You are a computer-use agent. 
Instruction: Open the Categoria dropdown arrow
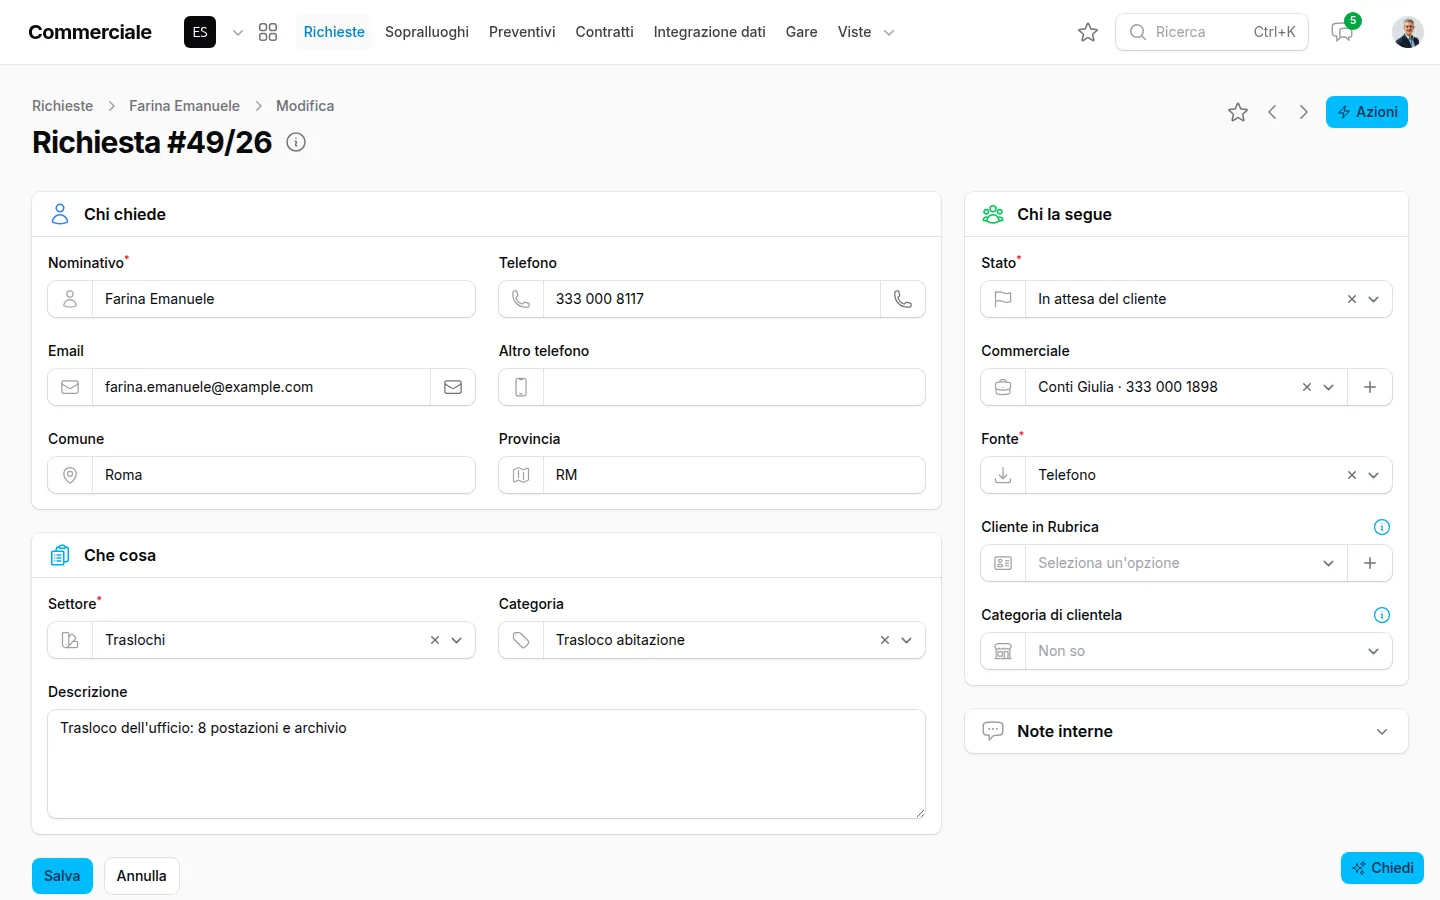[907, 640]
